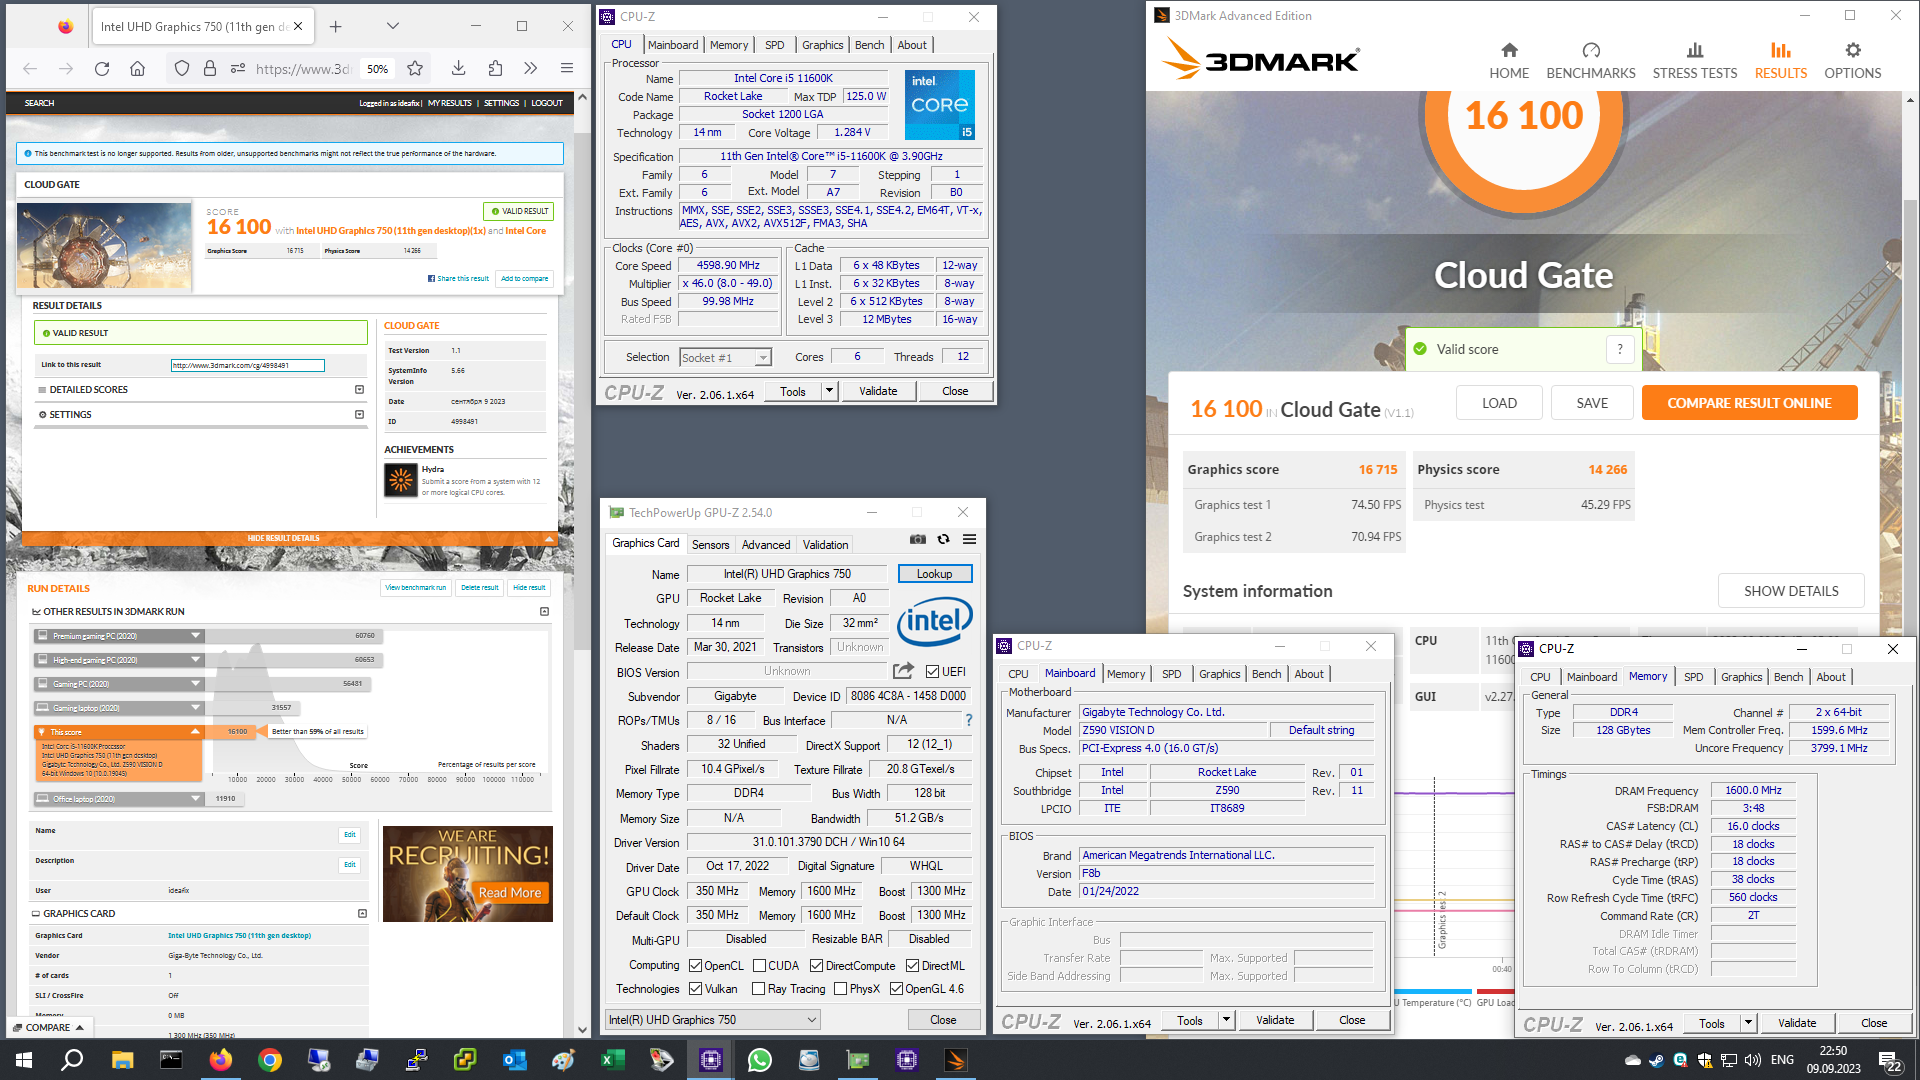Open 3DMark STRESS TESTS section
Viewport: 1920px width, 1080px height.
pos(1695,61)
